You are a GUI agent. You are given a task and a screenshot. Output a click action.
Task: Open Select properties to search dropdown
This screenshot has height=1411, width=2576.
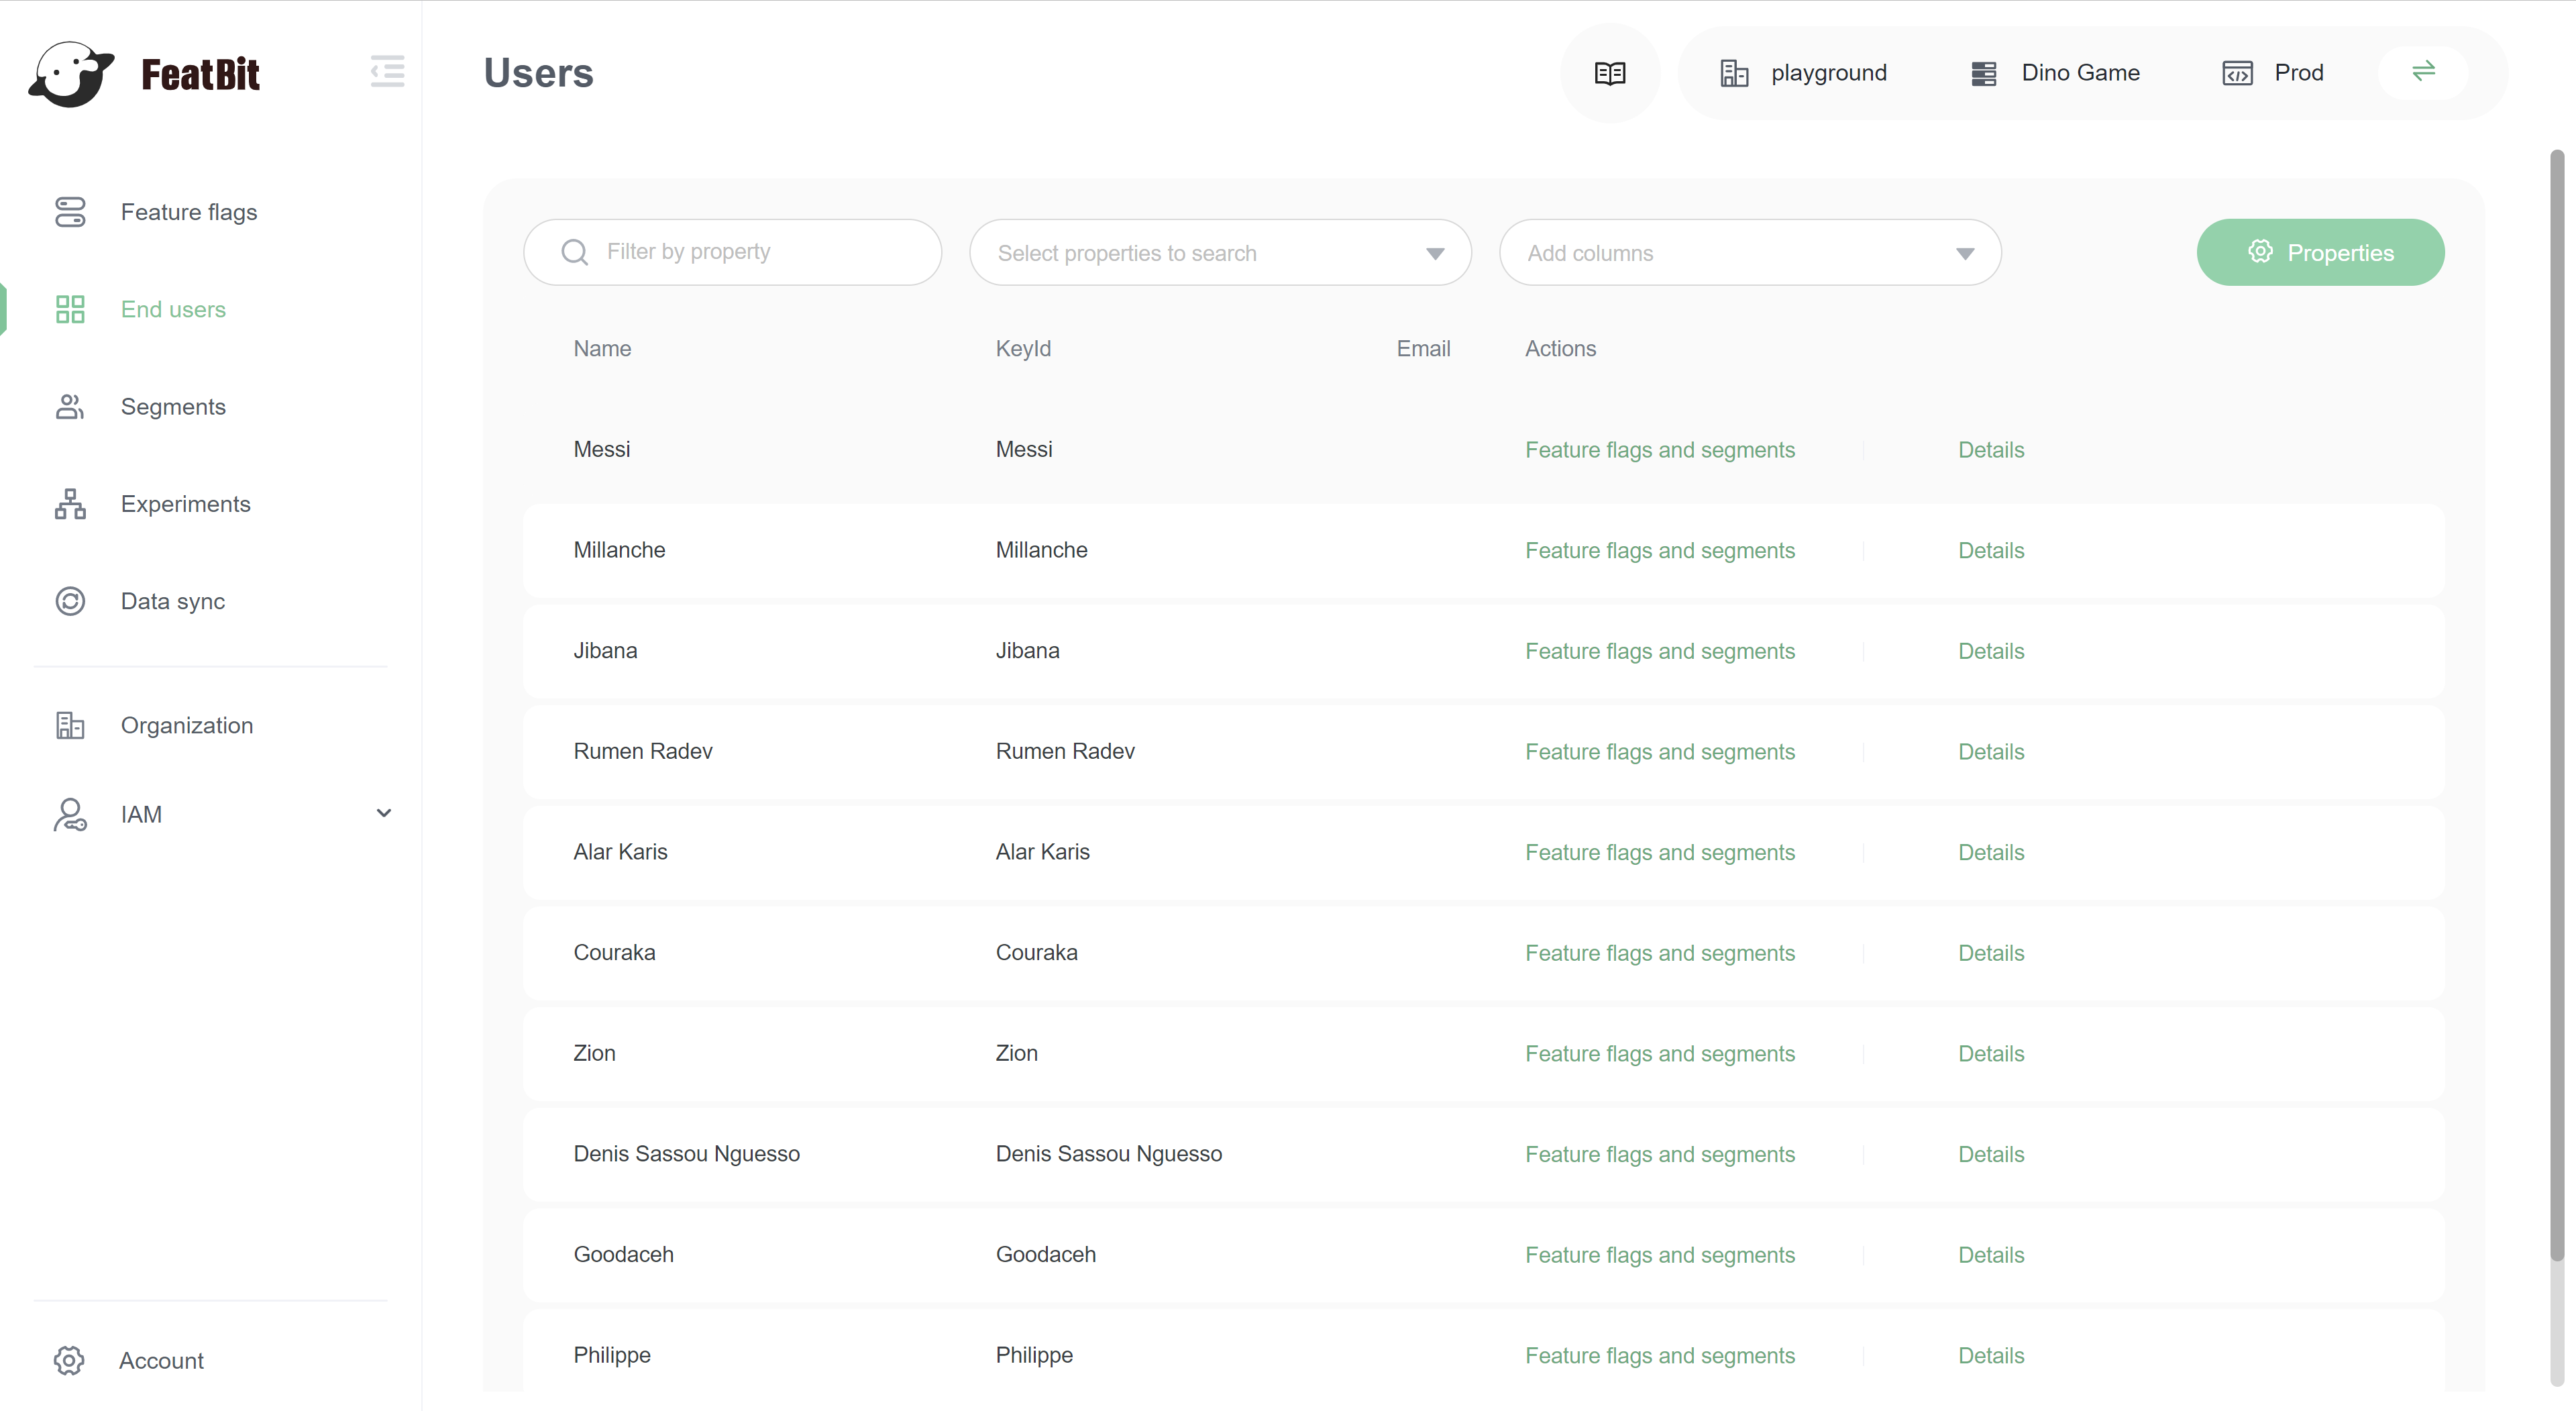coord(1219,253)
